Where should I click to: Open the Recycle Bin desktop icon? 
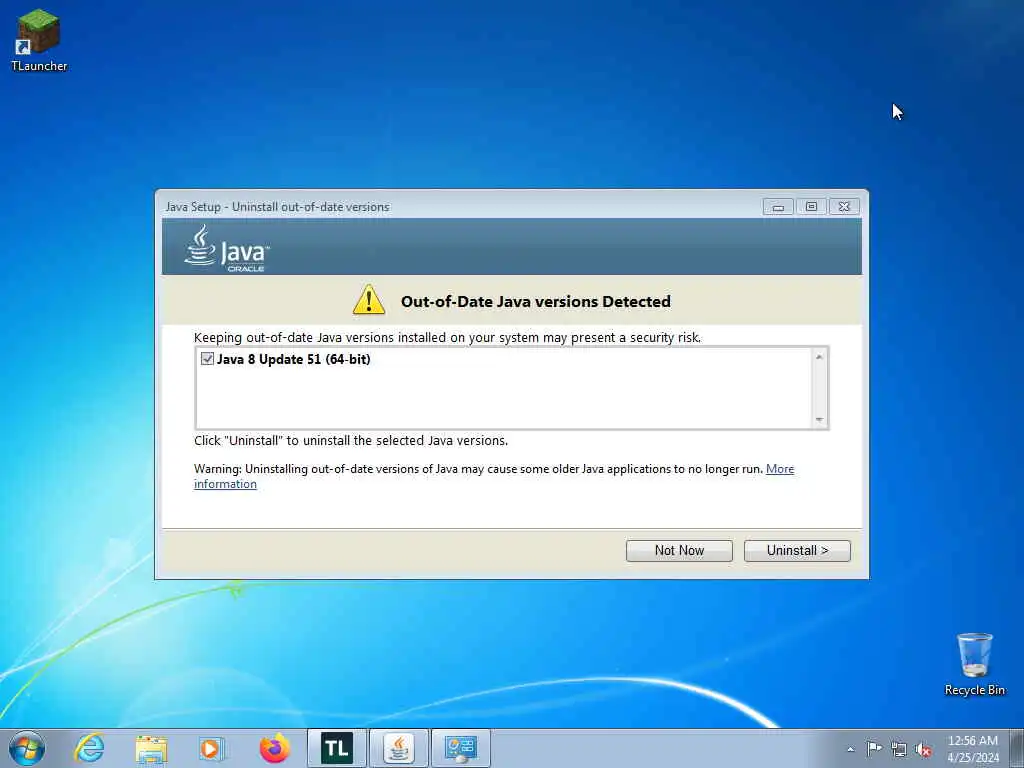tap(974, 664)
